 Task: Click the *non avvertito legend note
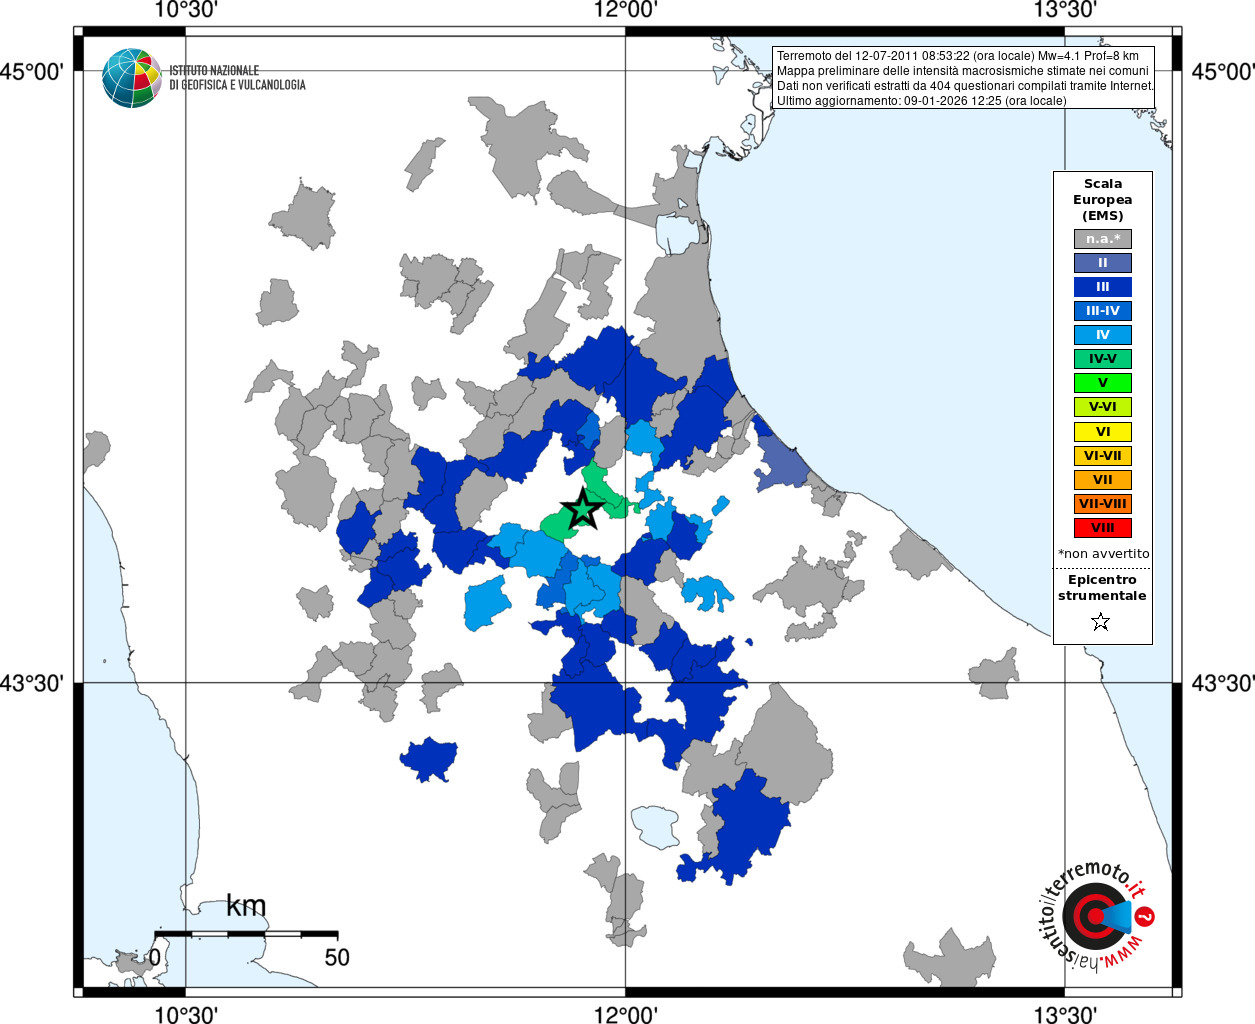[x=1103, y=554]
